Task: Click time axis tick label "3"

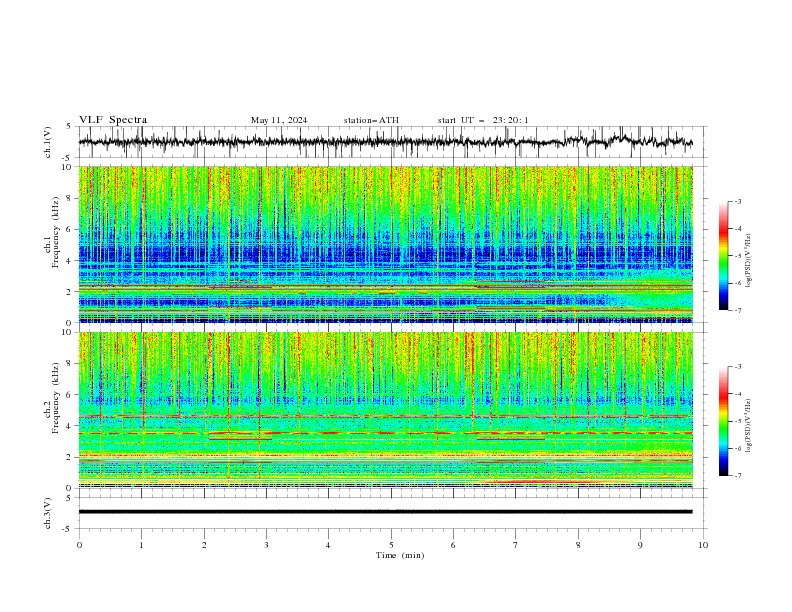Action: pos(266,545)
